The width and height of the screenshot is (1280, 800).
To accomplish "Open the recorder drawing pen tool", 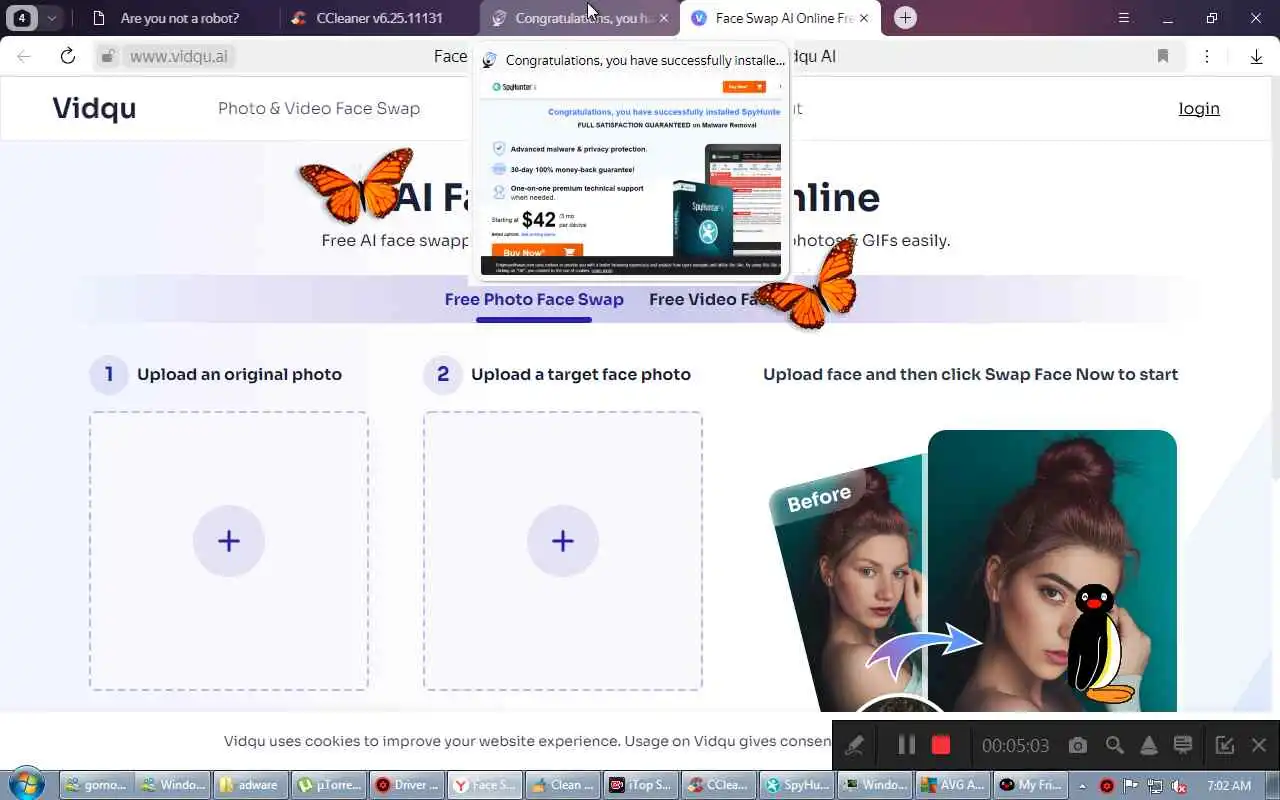I will point(854,745).
